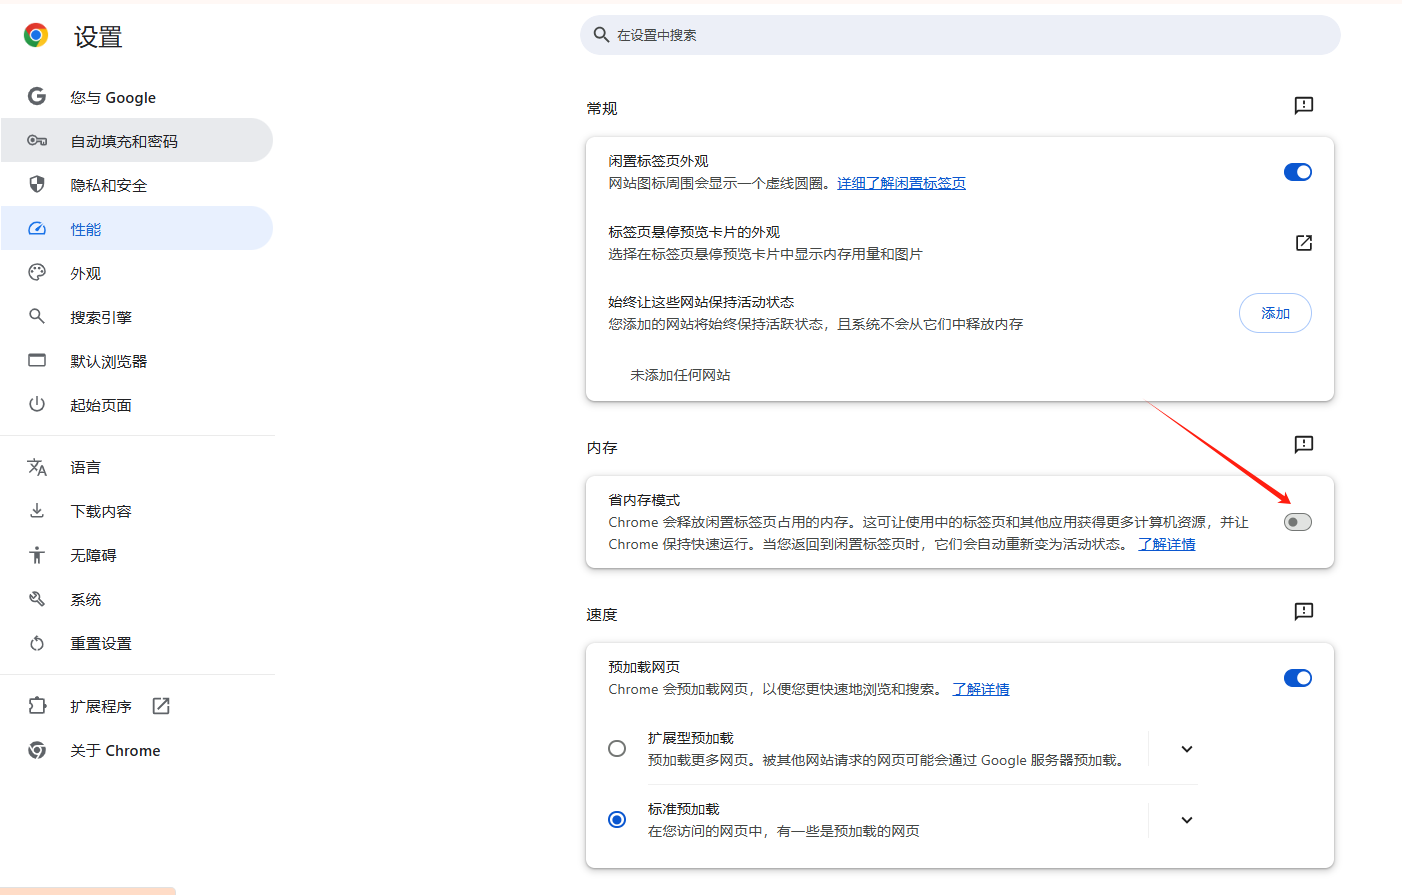
Task: Click the speedometer icon for 性能
Action: tap(37, 228)
